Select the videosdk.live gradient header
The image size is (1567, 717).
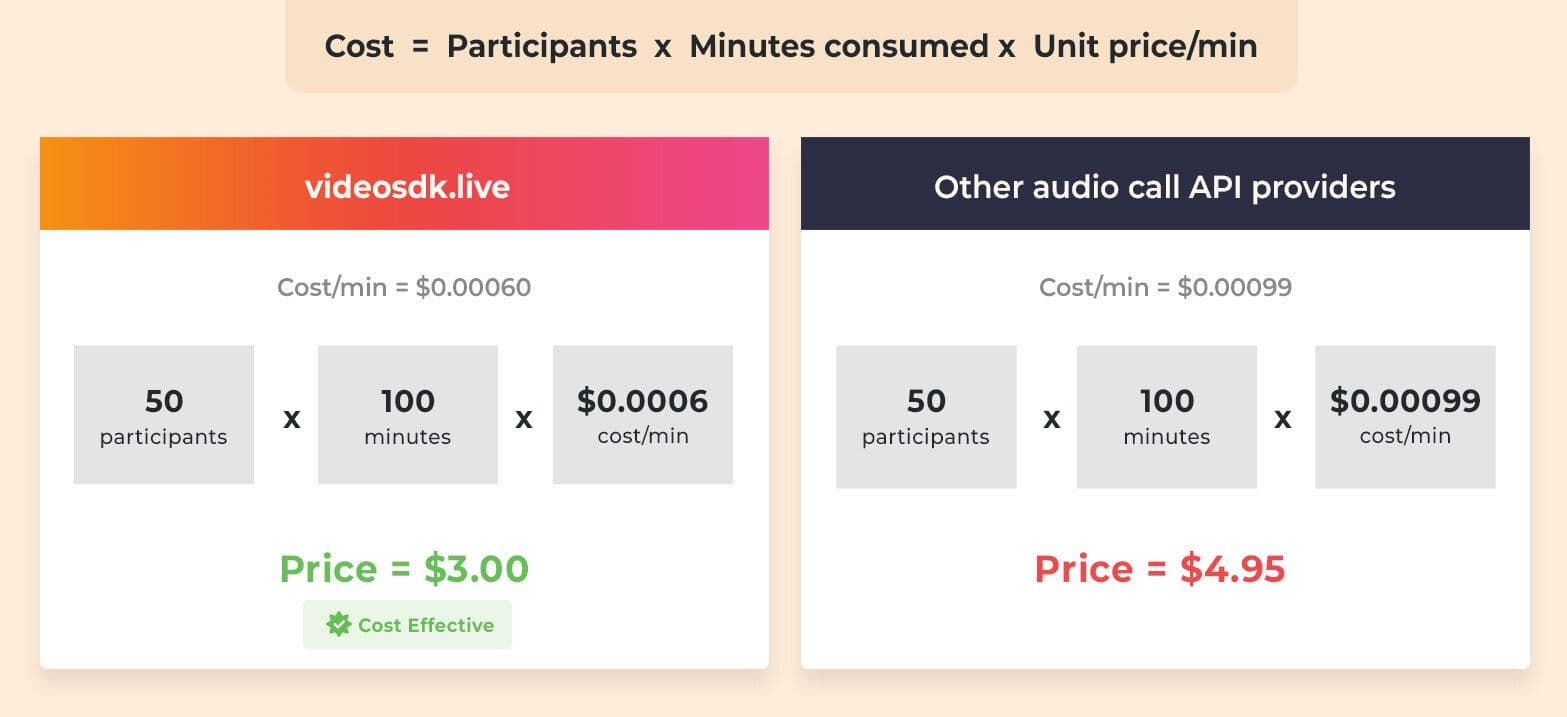coord(404,184)
